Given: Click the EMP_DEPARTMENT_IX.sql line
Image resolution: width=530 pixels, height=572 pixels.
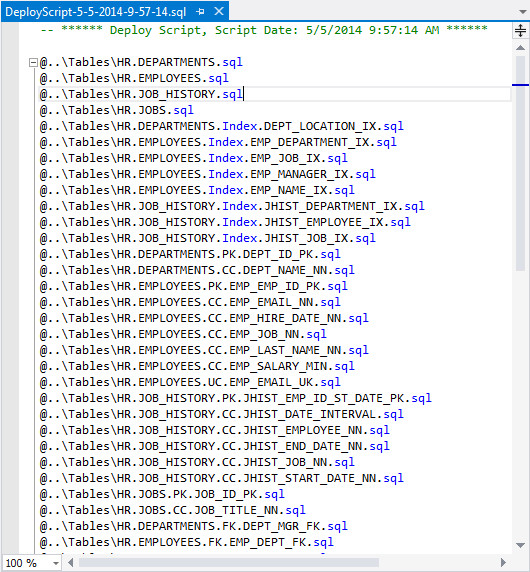Looking at the screenshot, I should pos(218,143).
